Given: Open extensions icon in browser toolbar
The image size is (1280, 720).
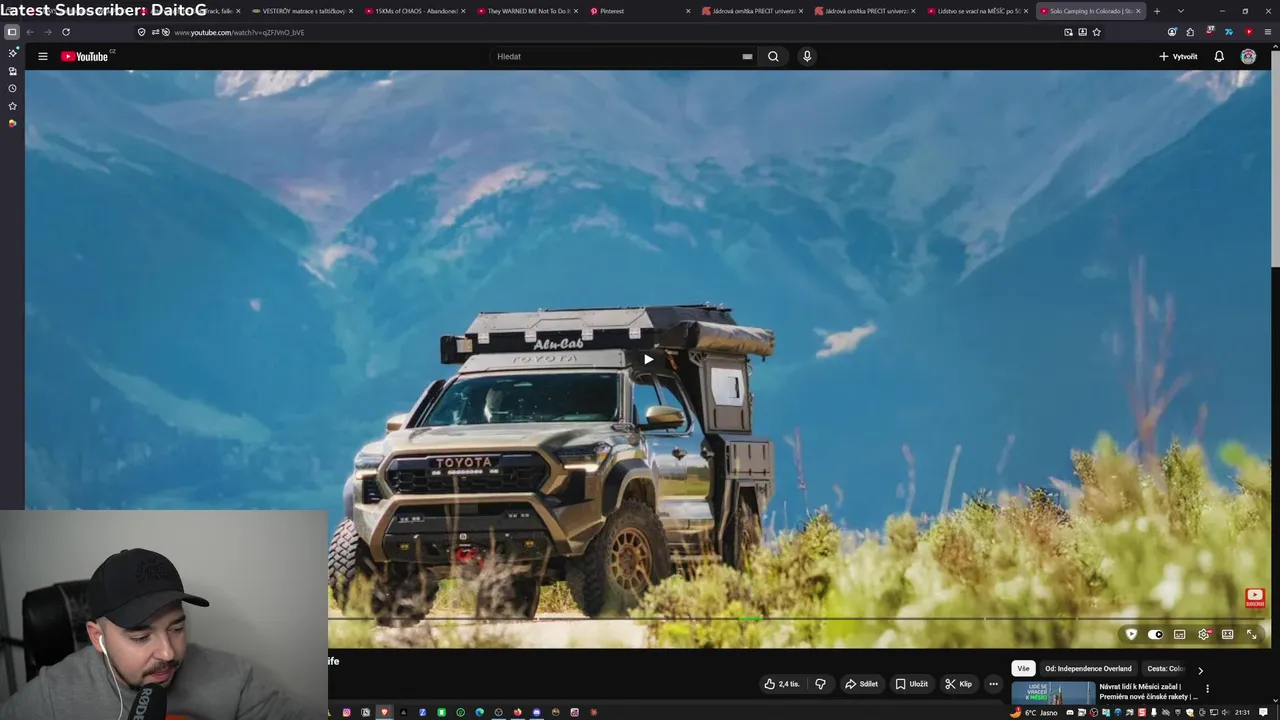Looking at the screenshot, I should tap(1190, 32).
